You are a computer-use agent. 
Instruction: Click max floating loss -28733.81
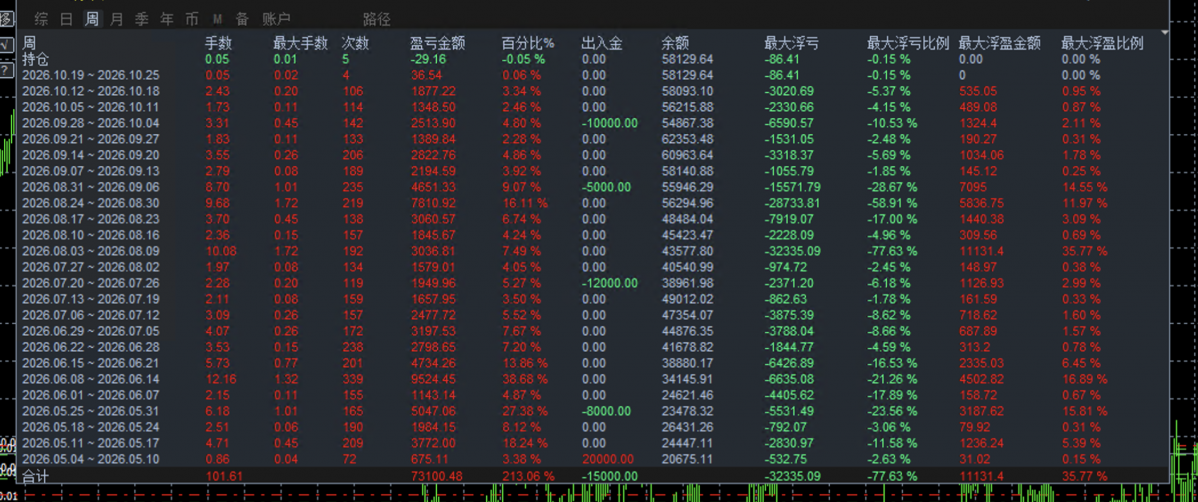792,203
